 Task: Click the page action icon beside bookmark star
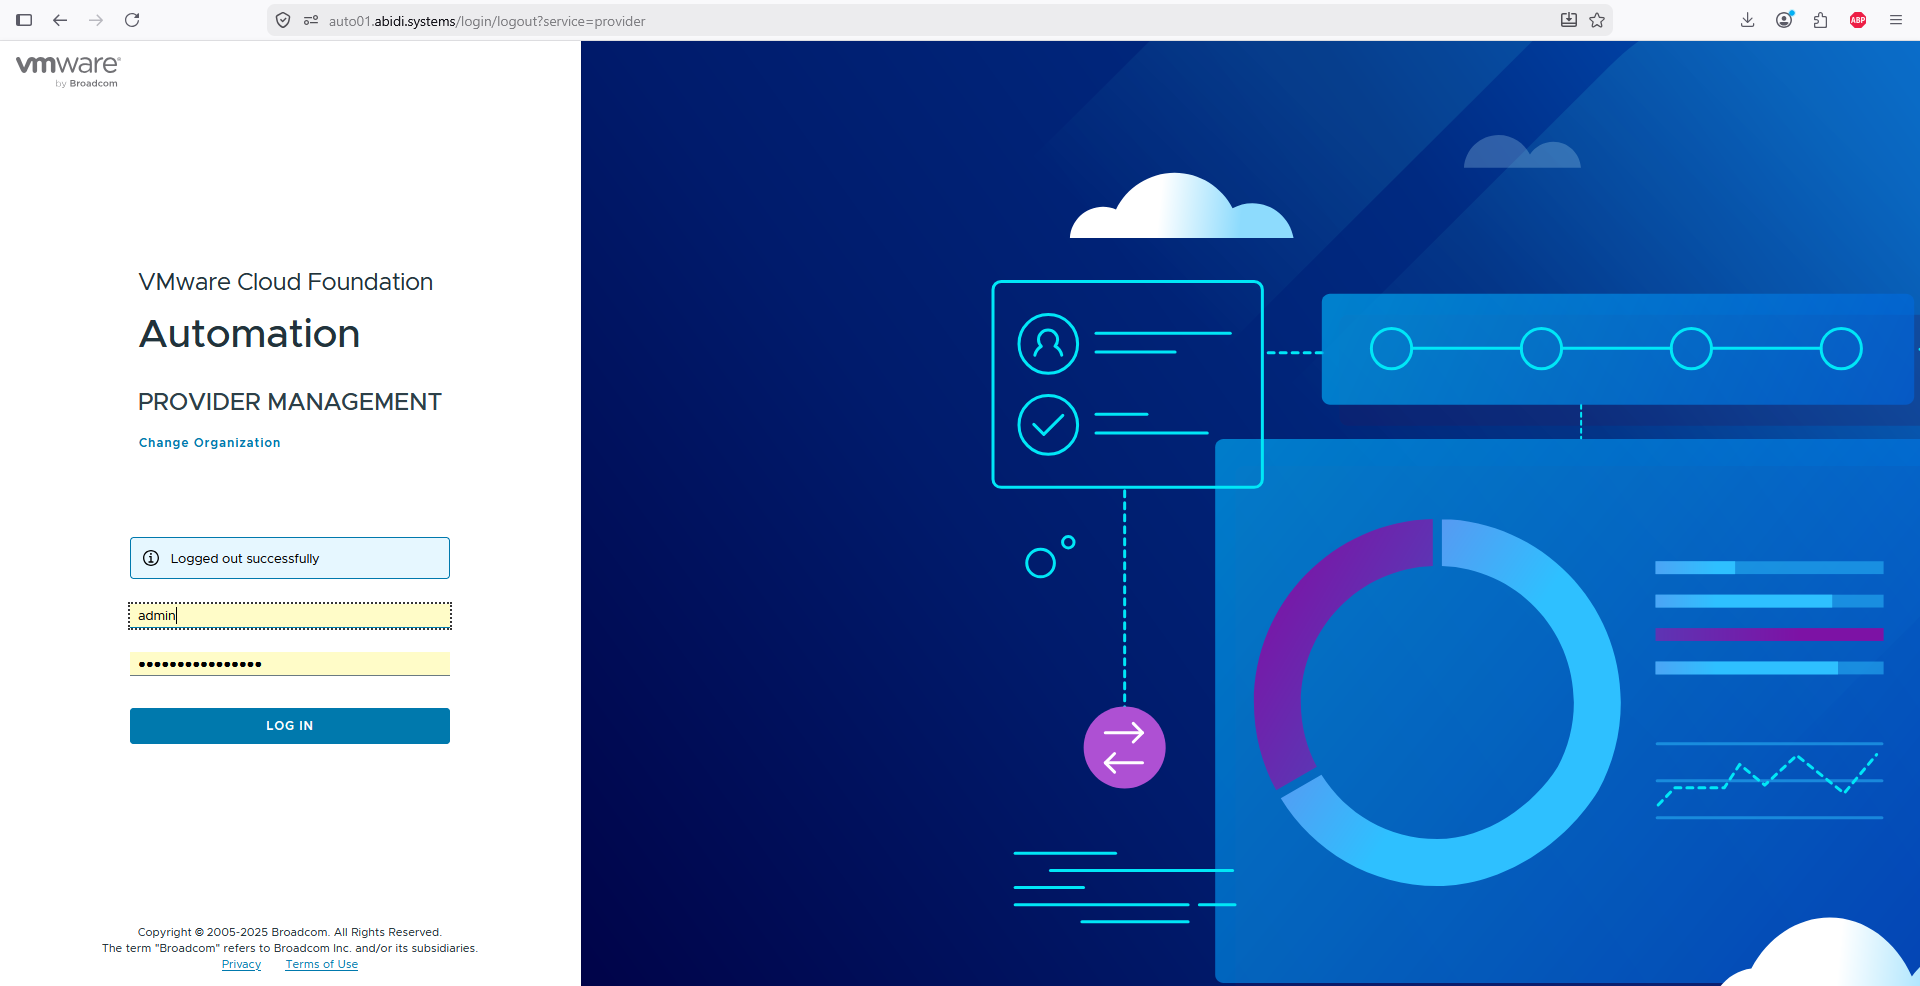tap(1569, 20)
